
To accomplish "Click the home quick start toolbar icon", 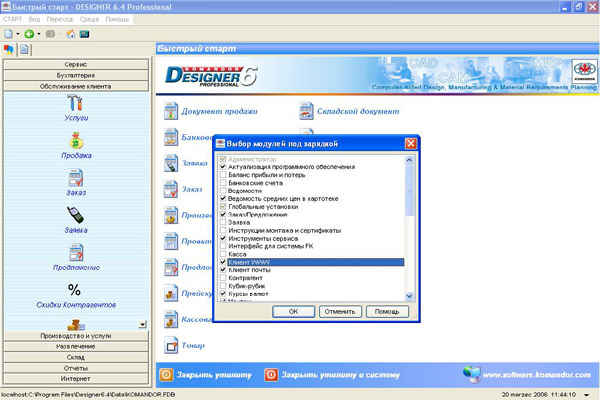I will (x=70, y=34).
